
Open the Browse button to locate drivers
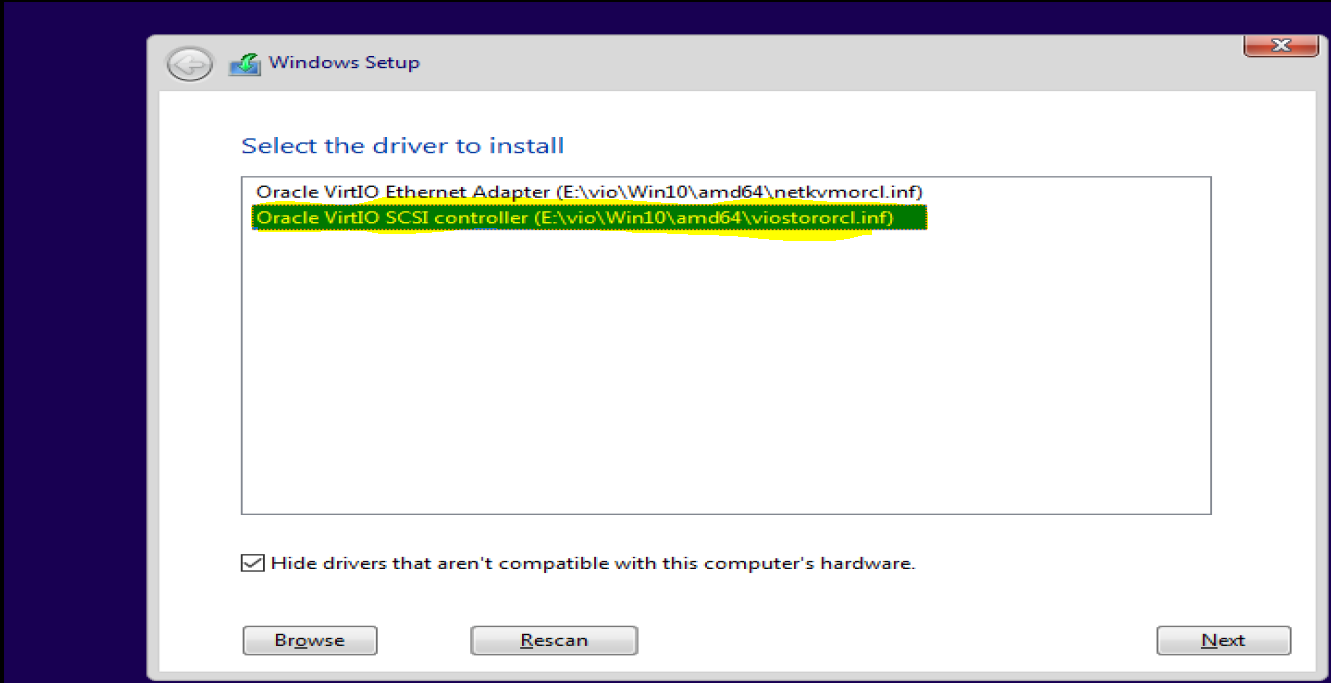[x=310, y=640]
